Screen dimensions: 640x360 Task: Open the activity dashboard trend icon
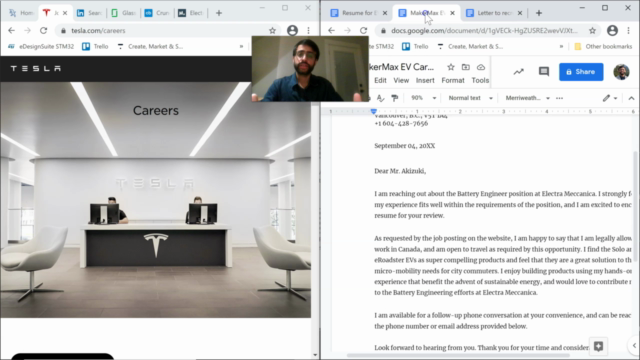tap(518, 72)
